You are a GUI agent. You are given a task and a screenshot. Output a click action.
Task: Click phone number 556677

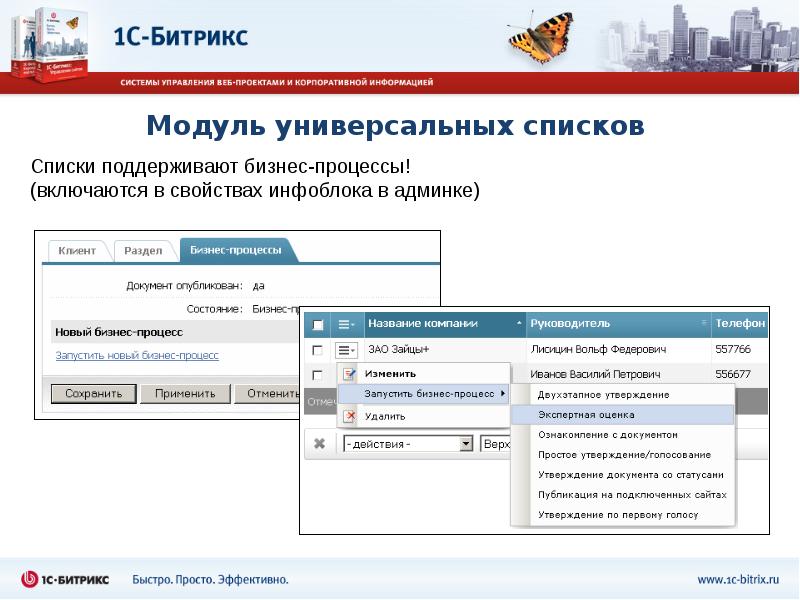click(733, 374)
